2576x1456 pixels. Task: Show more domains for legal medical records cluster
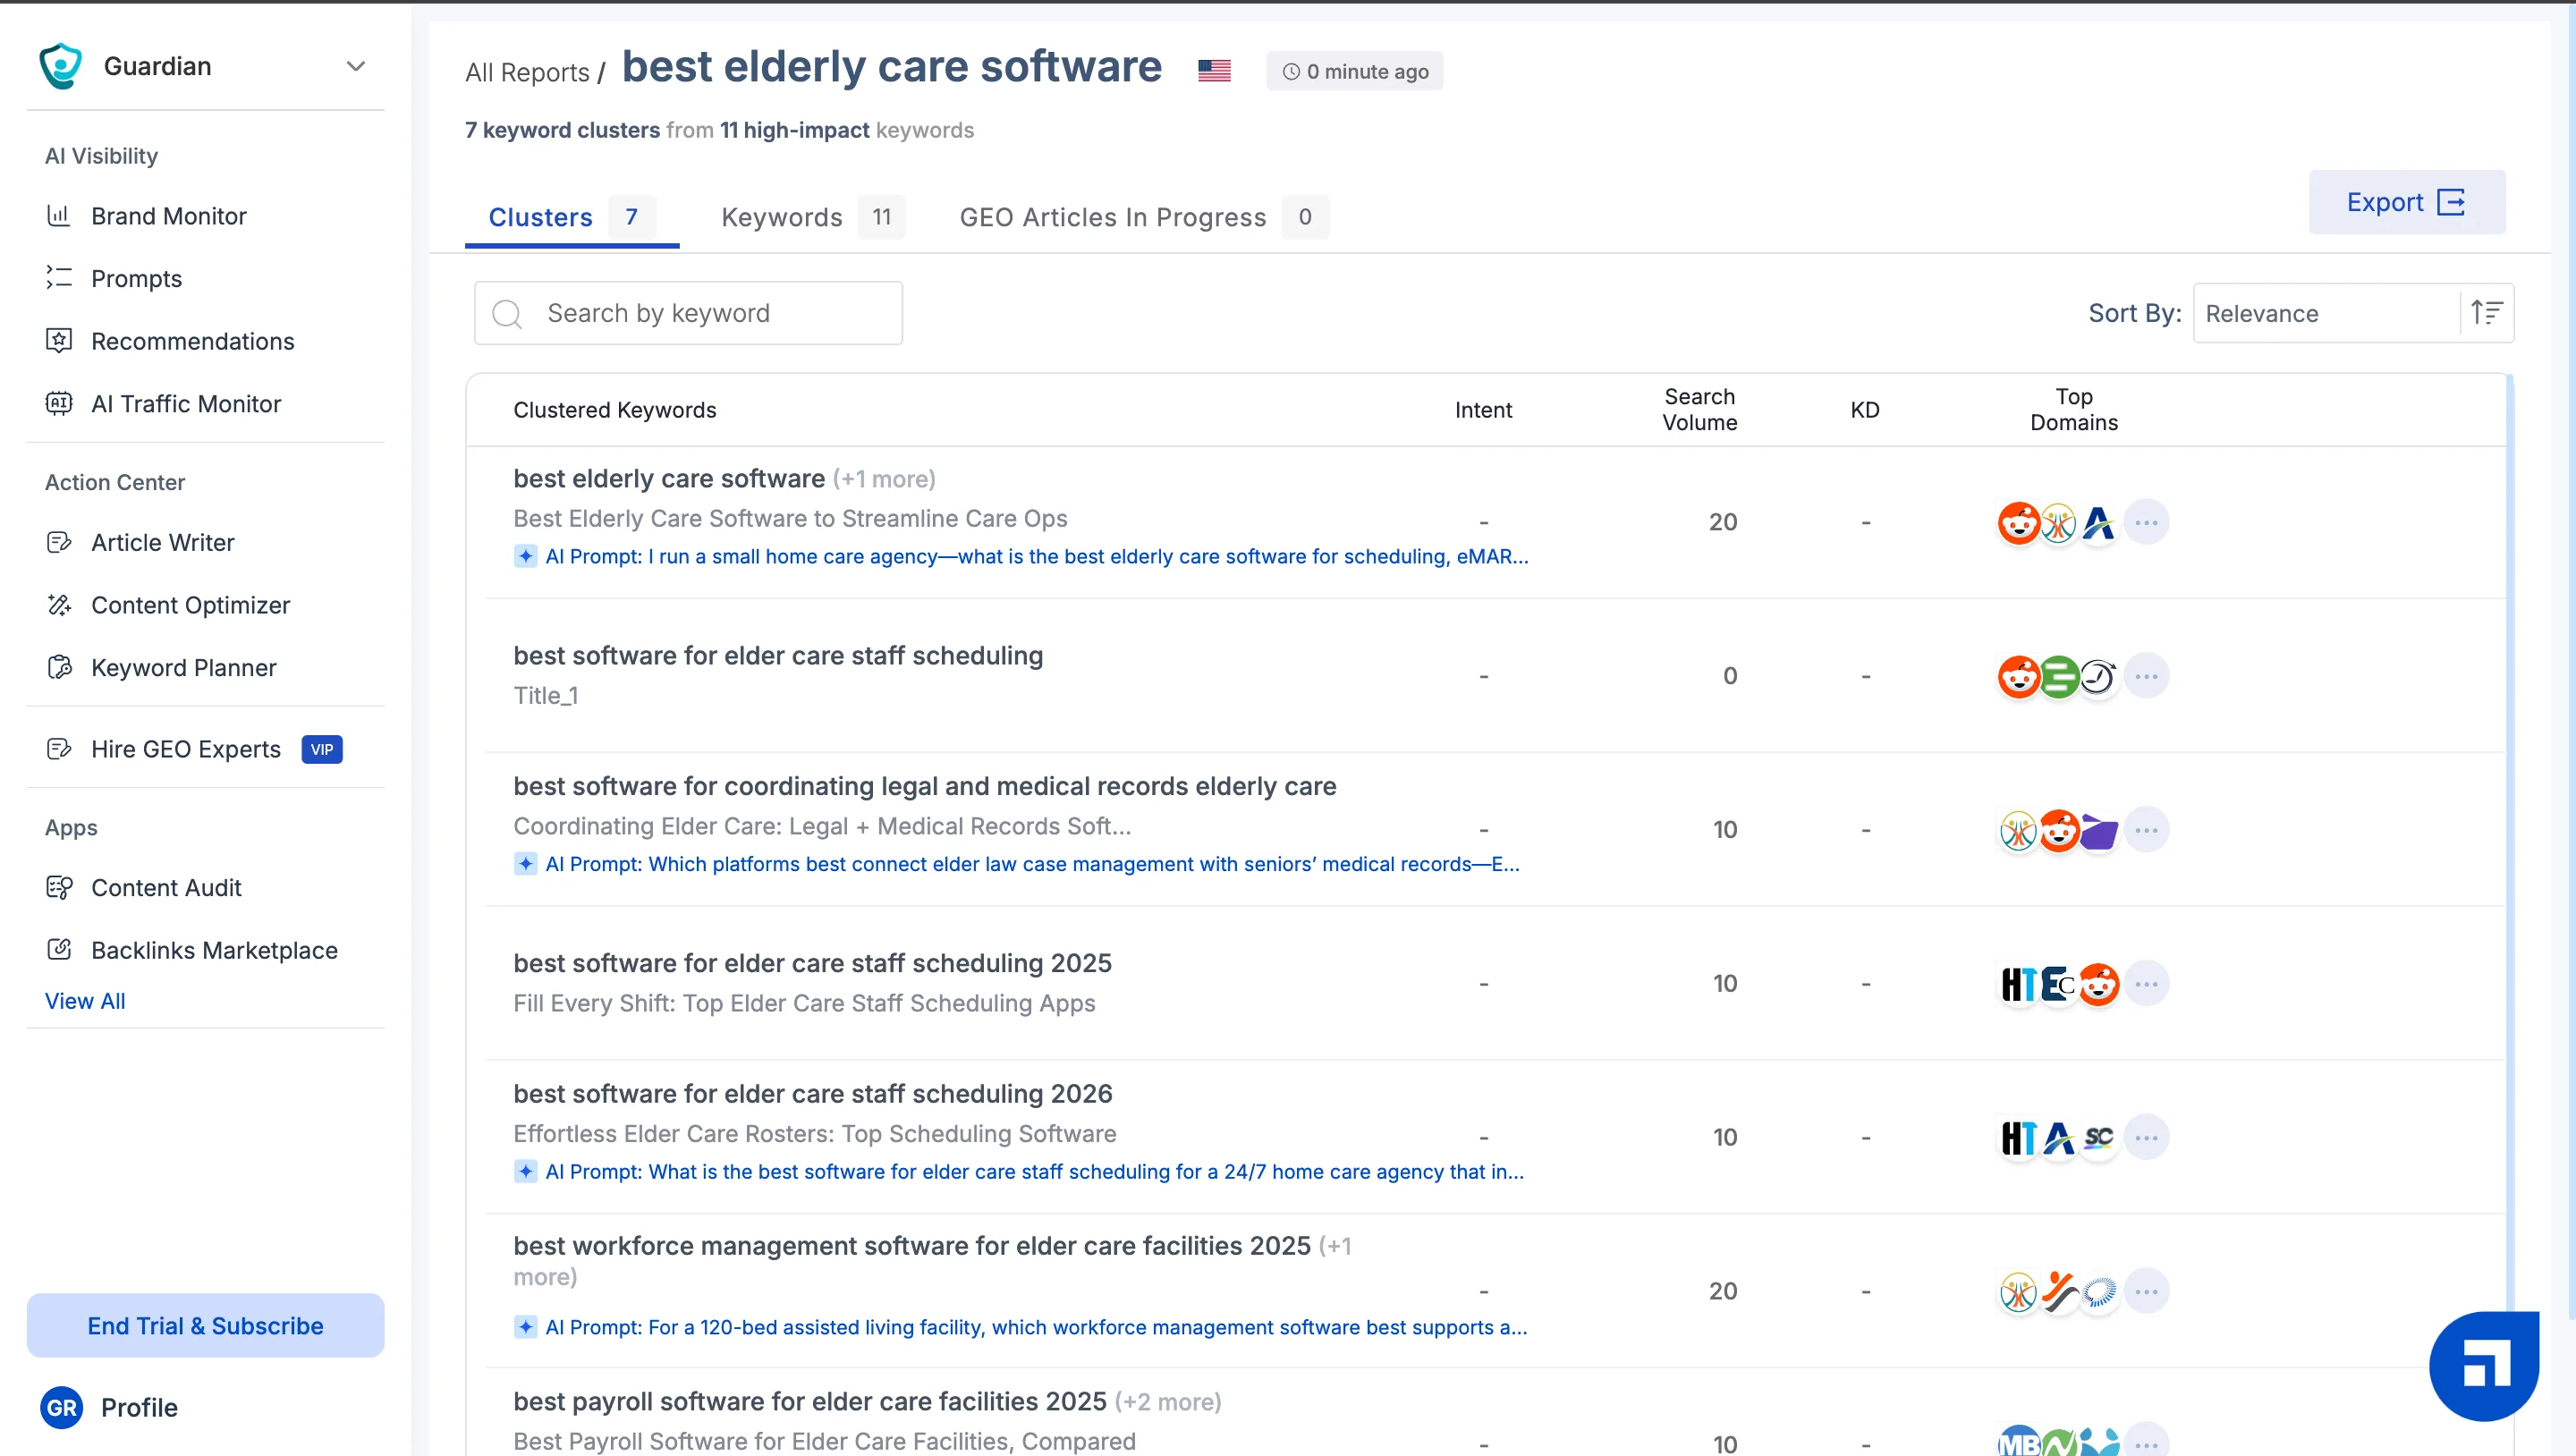(2146, 830)
